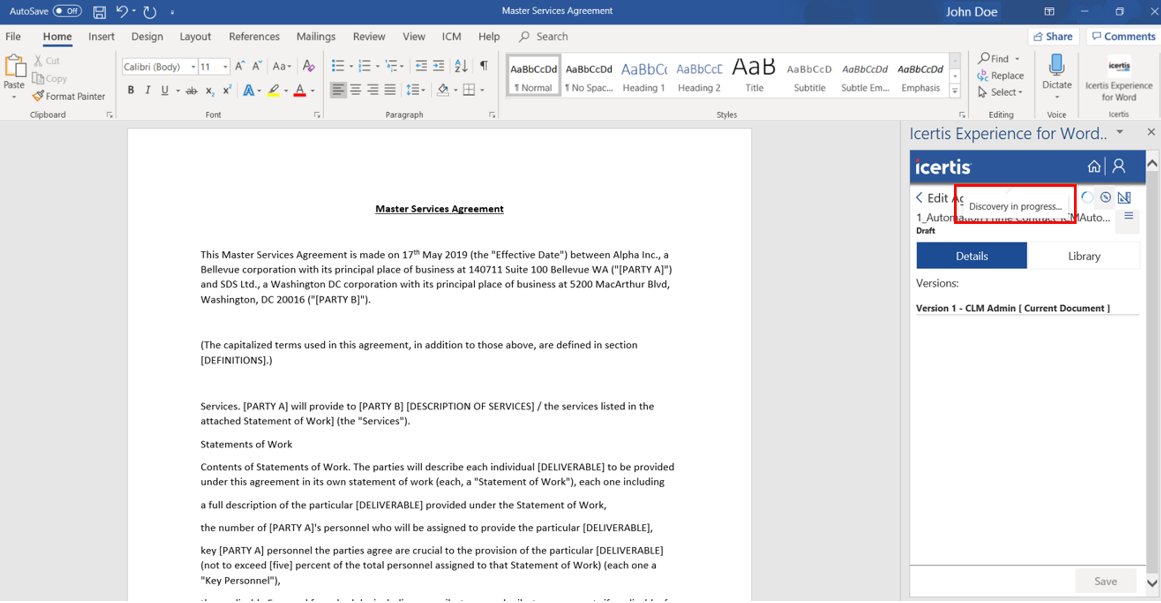The width and height of the screenshot is (1161, 603).
Task: Click the Icertis home icon
Action: tap(1094, 166)
